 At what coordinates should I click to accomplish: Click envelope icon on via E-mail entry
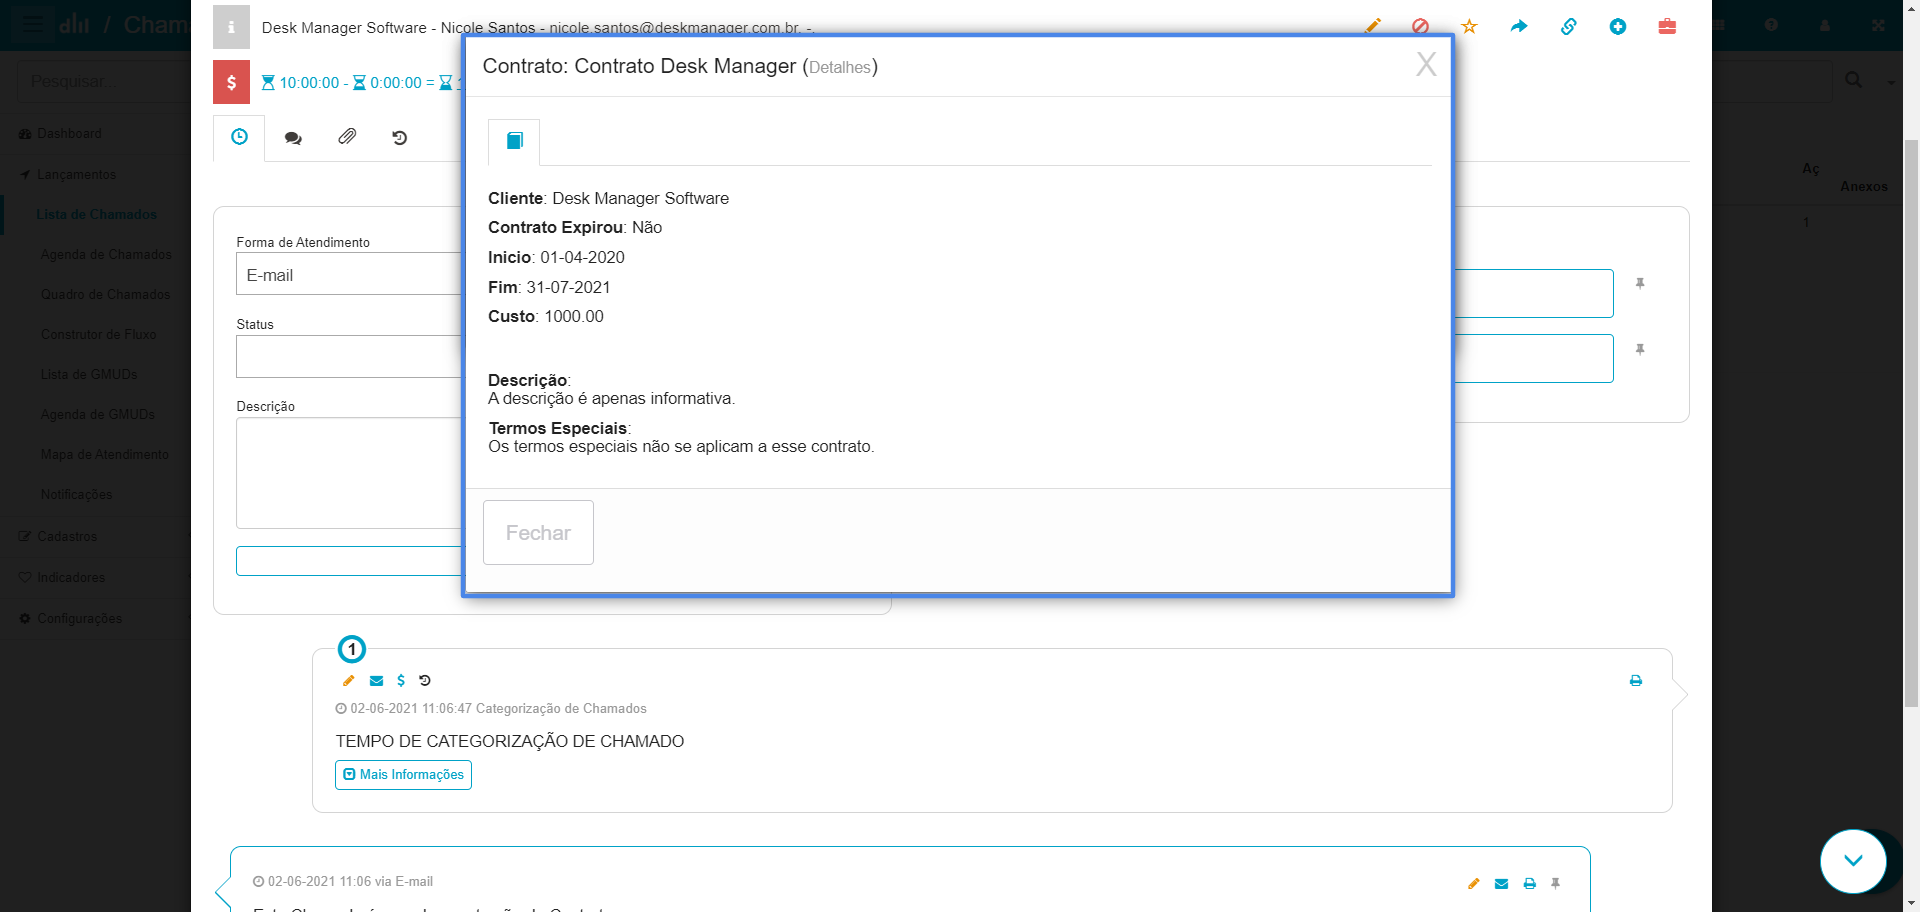tap(1501, 884)
